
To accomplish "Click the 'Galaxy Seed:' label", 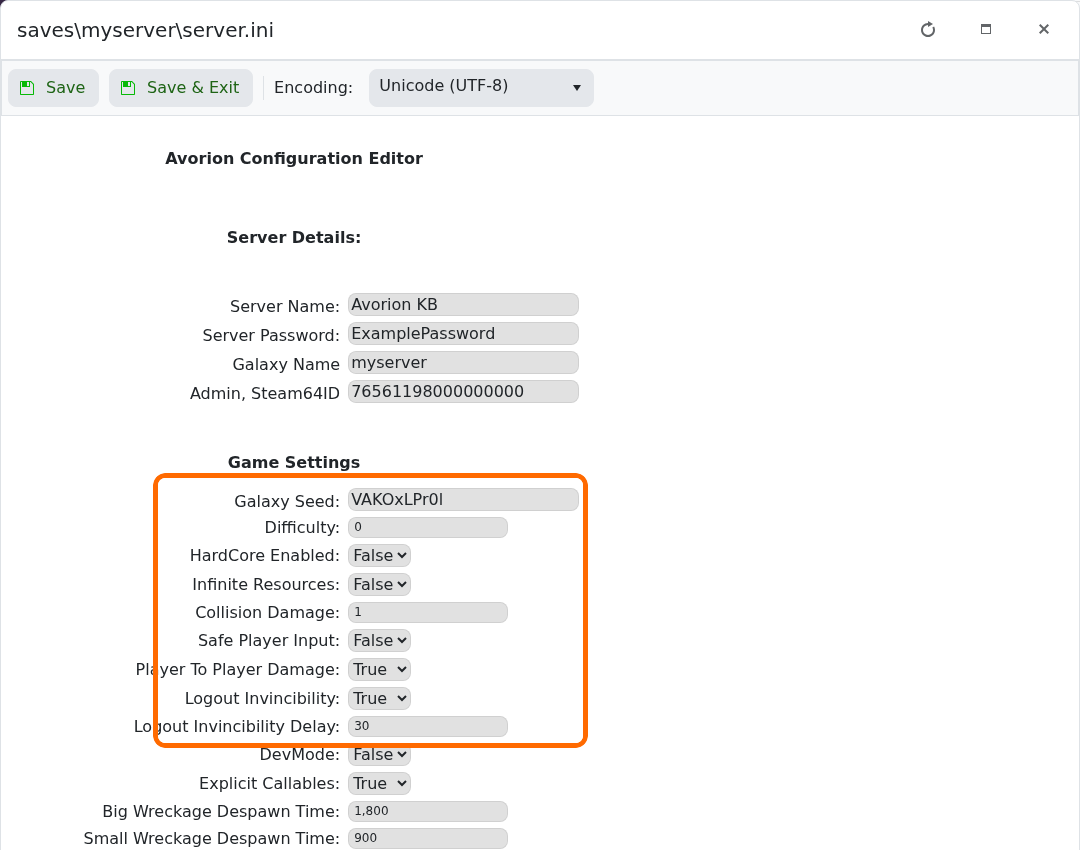I will (x=287, y=501).
